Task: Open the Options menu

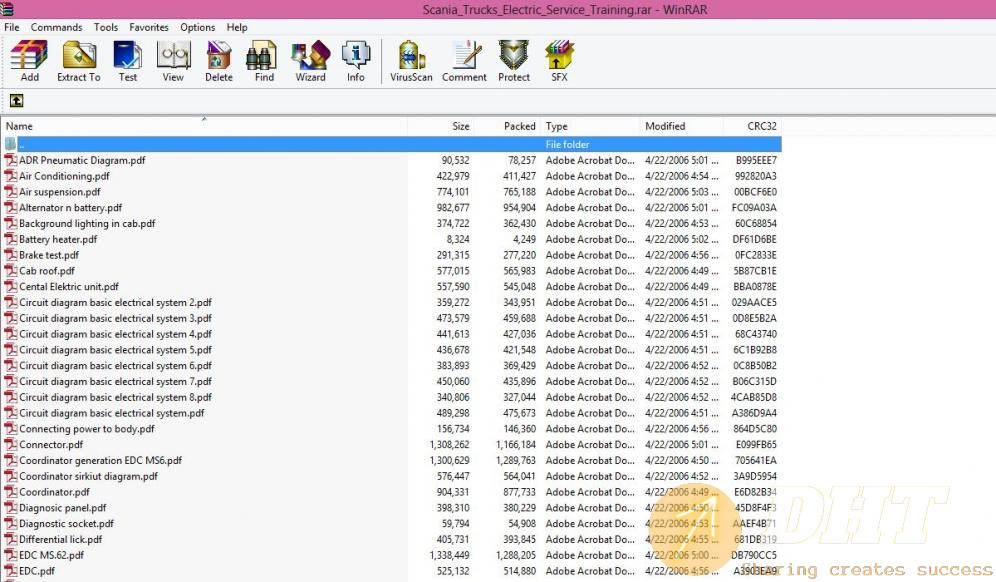Action: 198,27
